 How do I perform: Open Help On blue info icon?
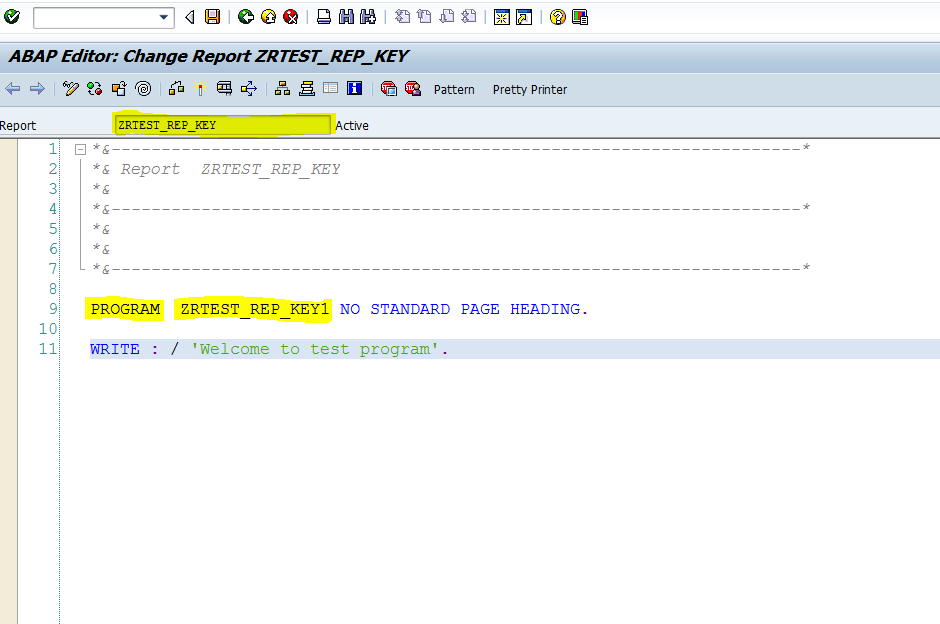(x=354, y=89)
